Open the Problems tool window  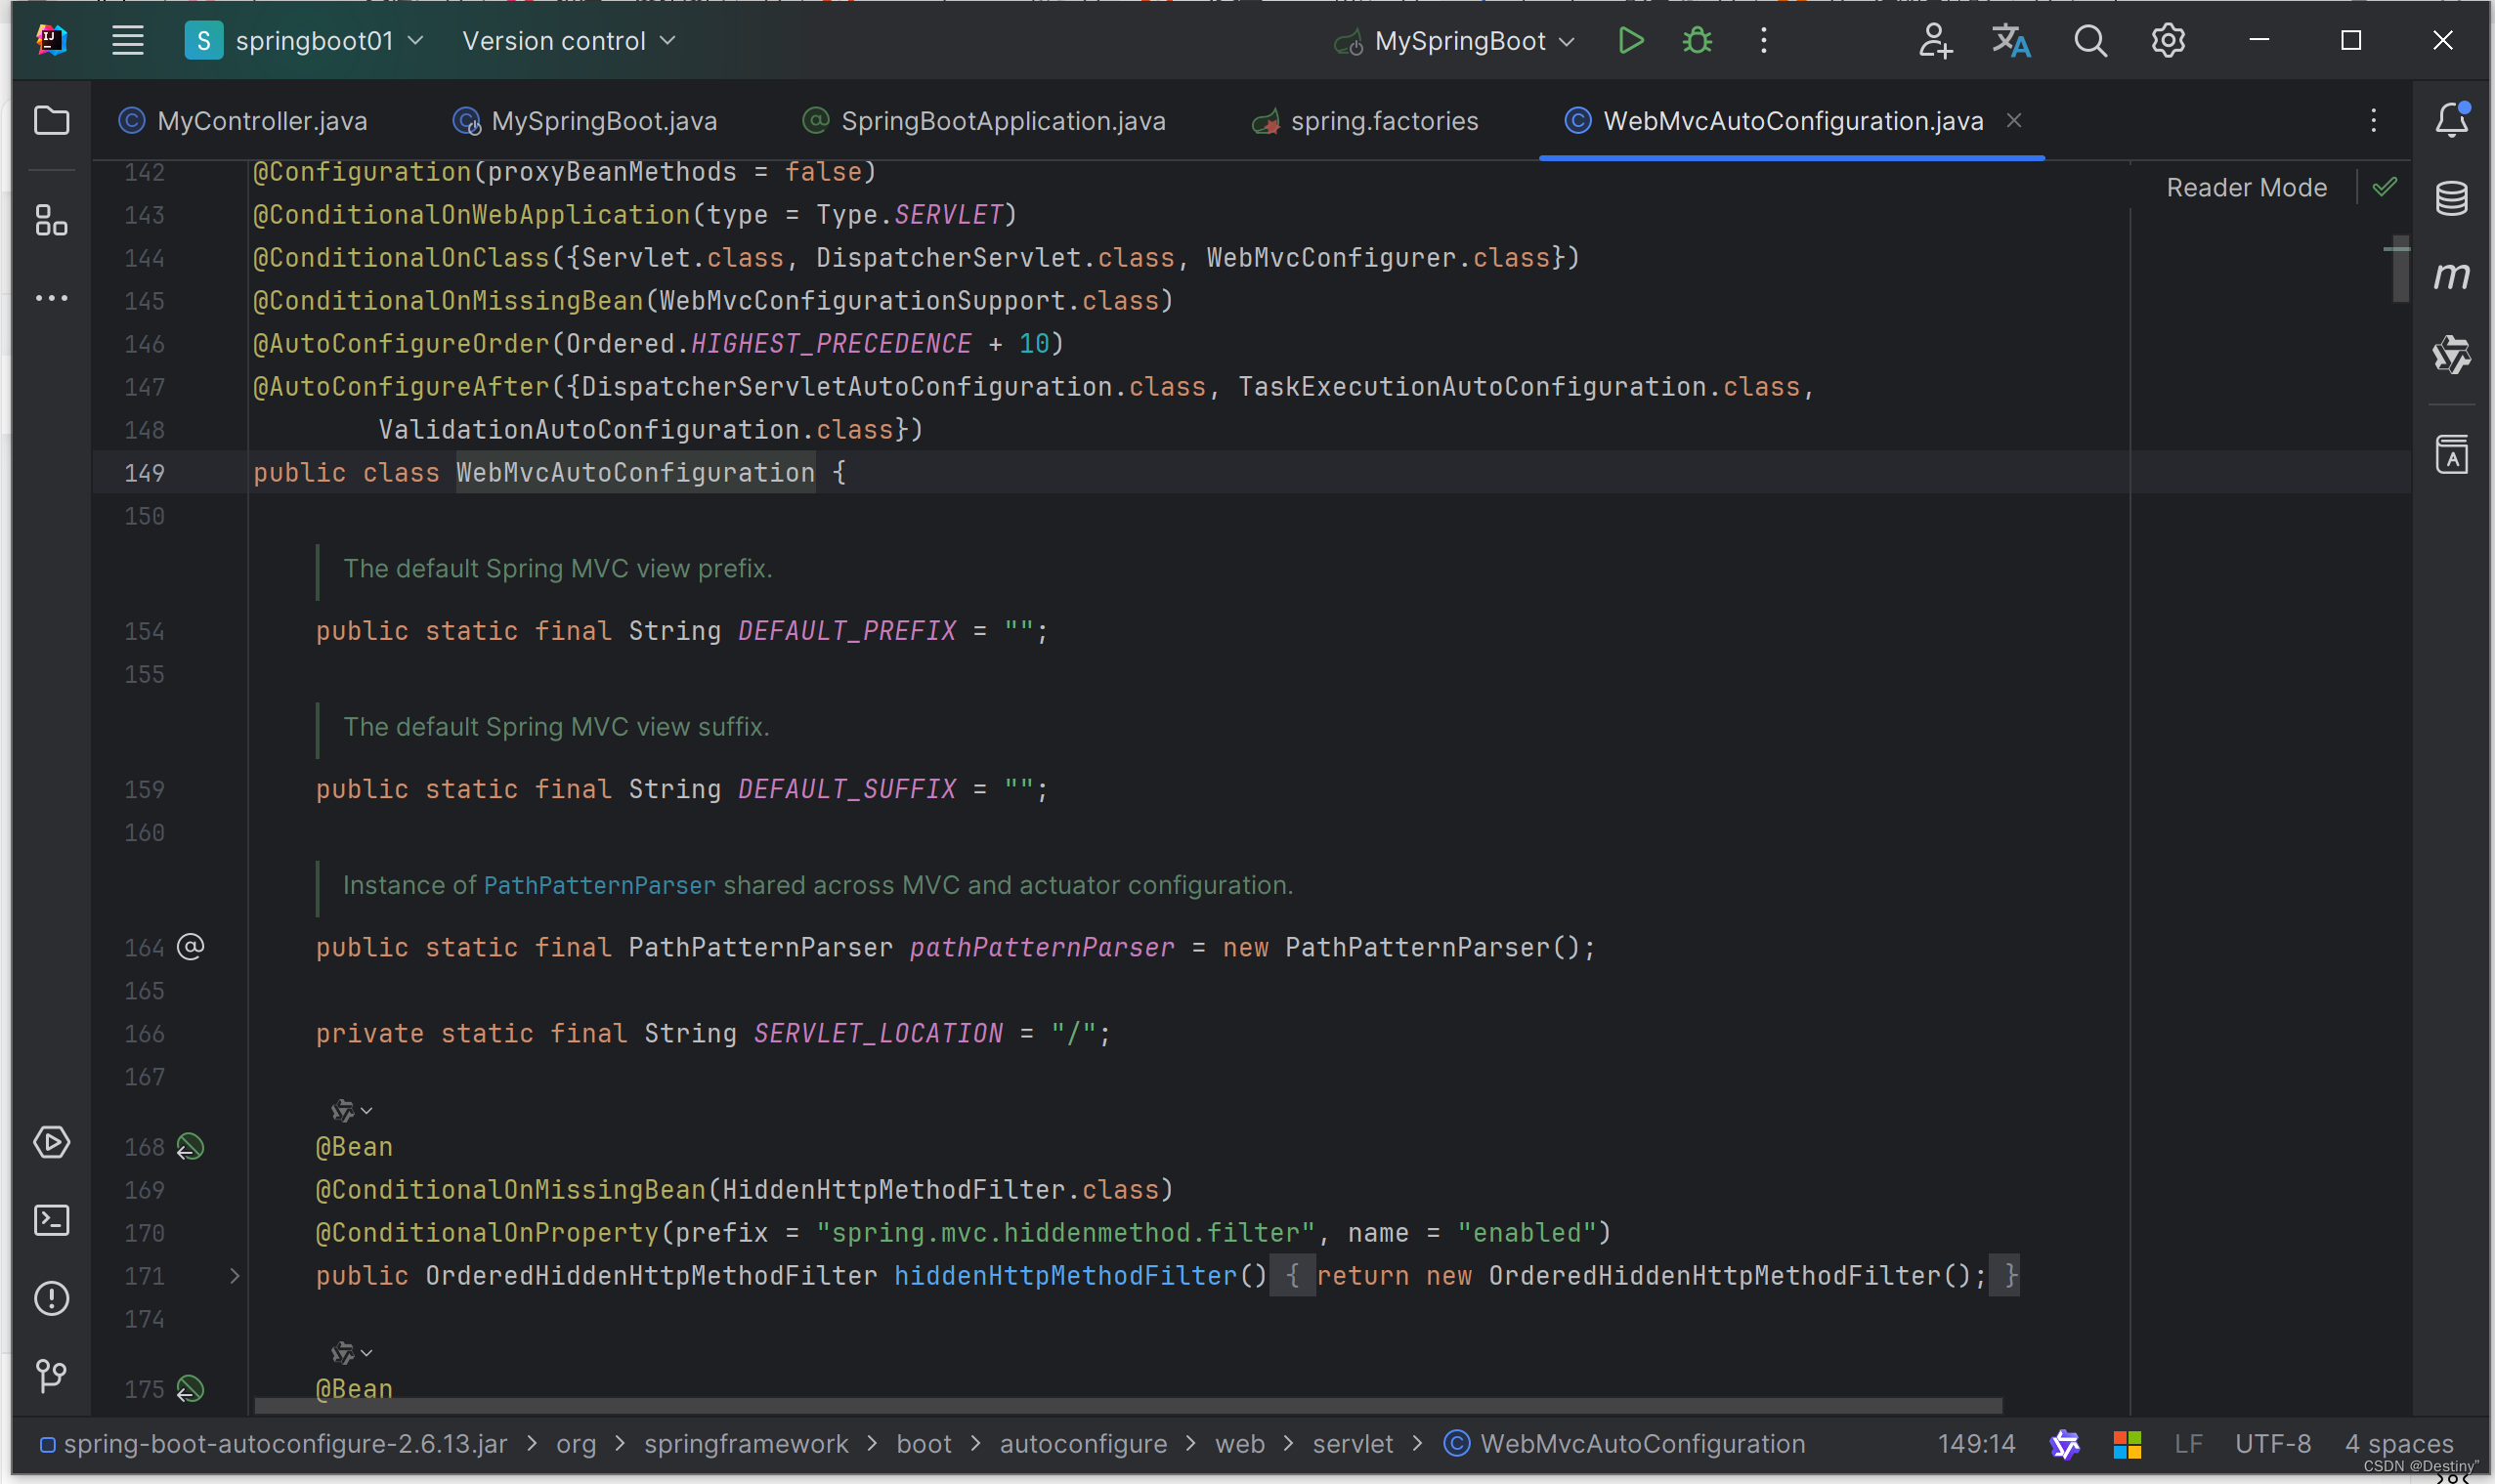51,1298
